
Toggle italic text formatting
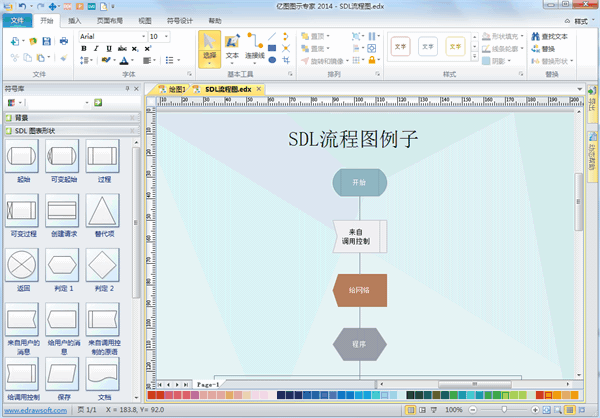pos(97,50)
